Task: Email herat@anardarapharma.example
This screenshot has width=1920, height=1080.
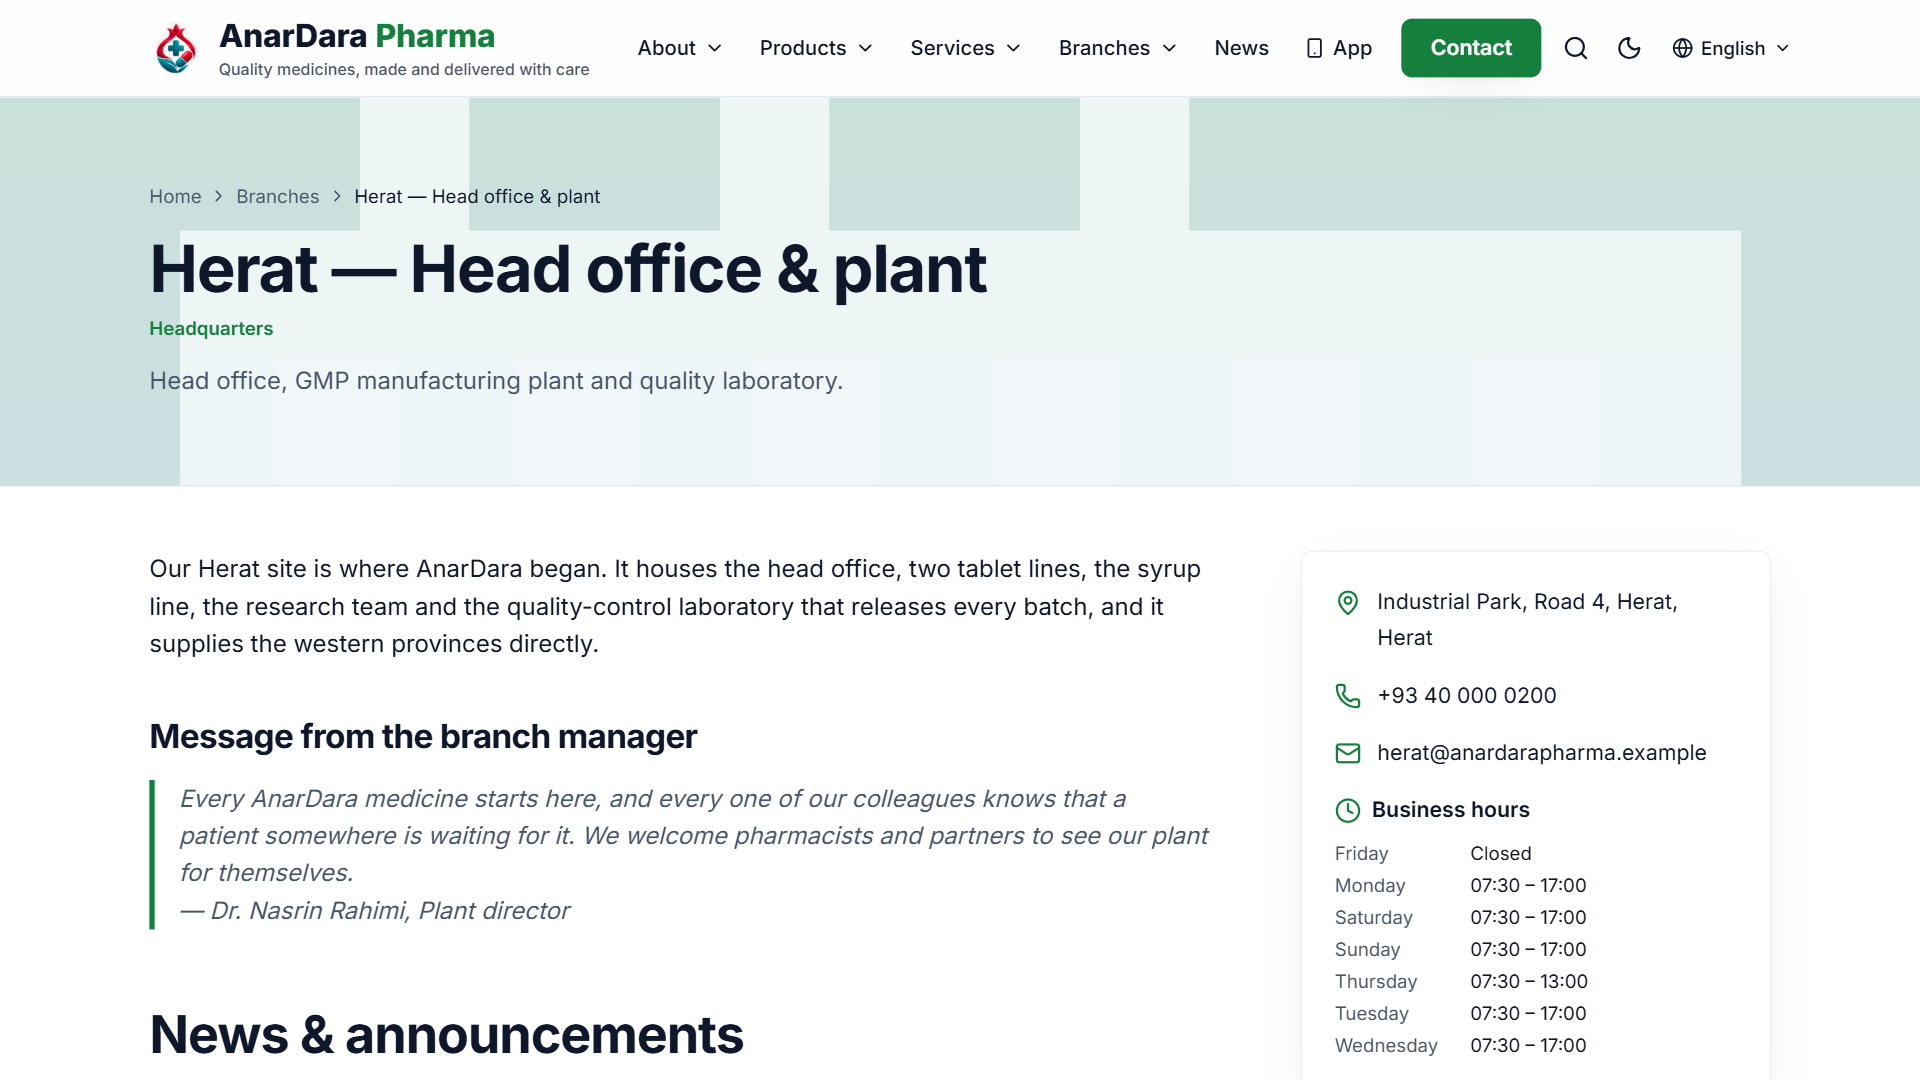Action: [1542, 753]
